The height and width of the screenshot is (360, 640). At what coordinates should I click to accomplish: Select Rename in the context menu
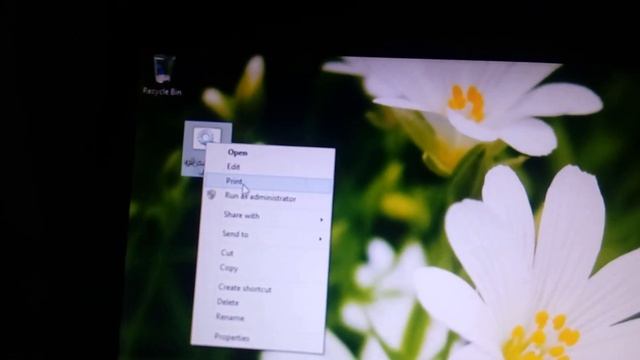pyautogui.click(x=230, y=317)
